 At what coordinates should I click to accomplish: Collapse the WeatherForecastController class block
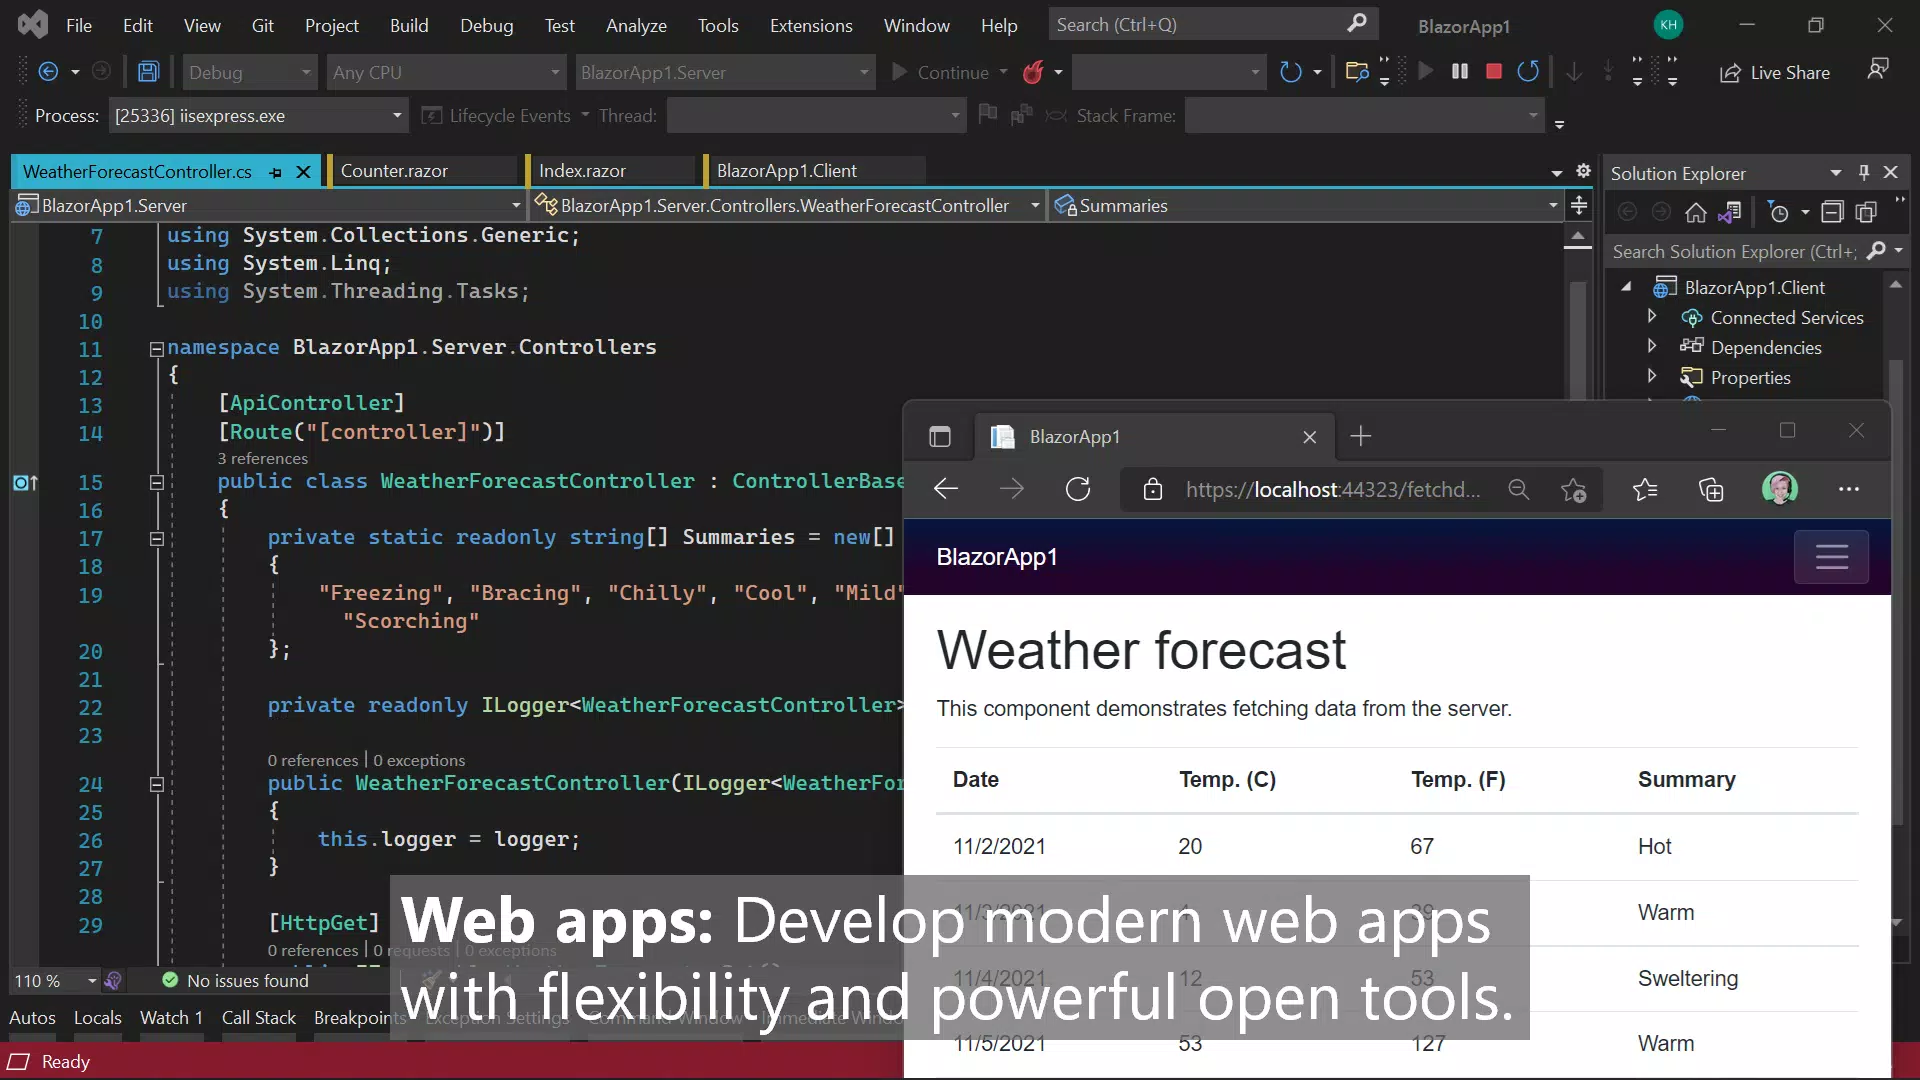(157, 482)
